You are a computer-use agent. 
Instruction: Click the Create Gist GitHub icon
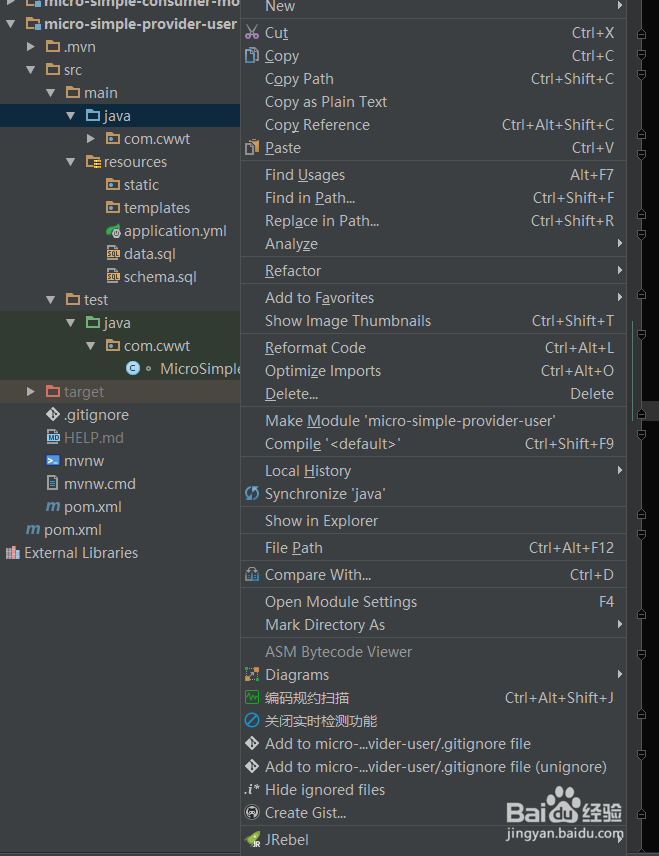coord(252,813)
